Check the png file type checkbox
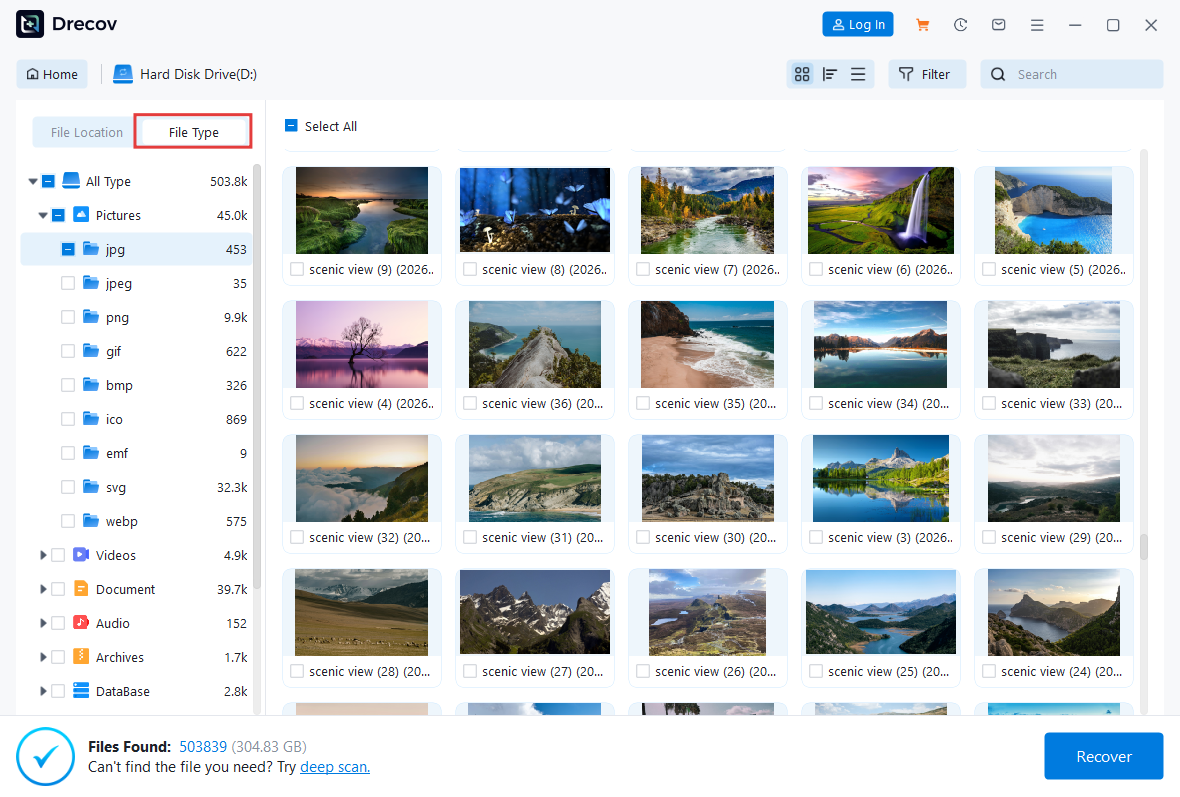1180x797 pixels. click(x=68, y=317)
